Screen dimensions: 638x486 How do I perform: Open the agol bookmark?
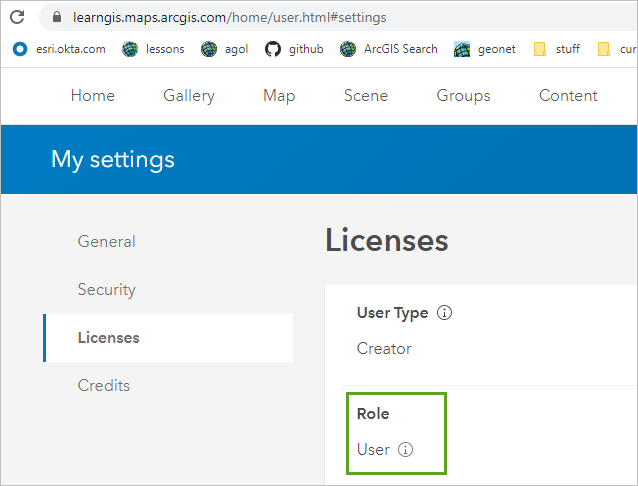pyautogui.click(x=227, y=48)
